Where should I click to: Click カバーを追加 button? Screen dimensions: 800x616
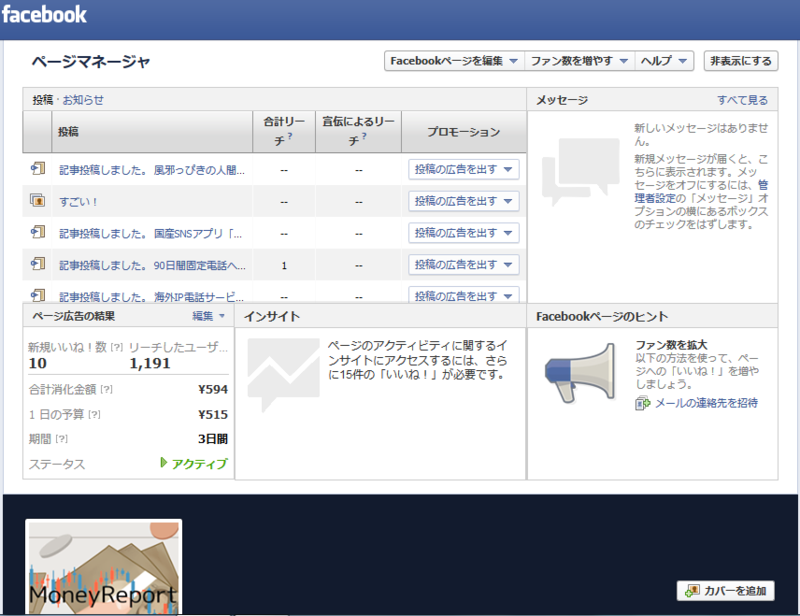pos(726,590)
